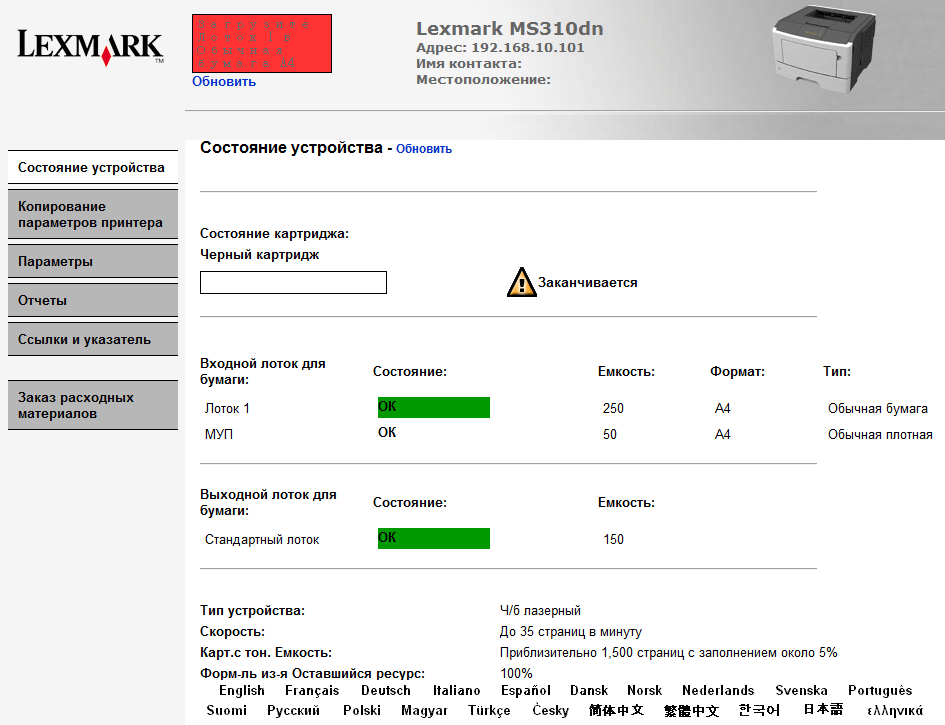The height and width of the screenshot is (725, 945).
Task: Click the output capacity value 150
Action: tap(614, 539)
